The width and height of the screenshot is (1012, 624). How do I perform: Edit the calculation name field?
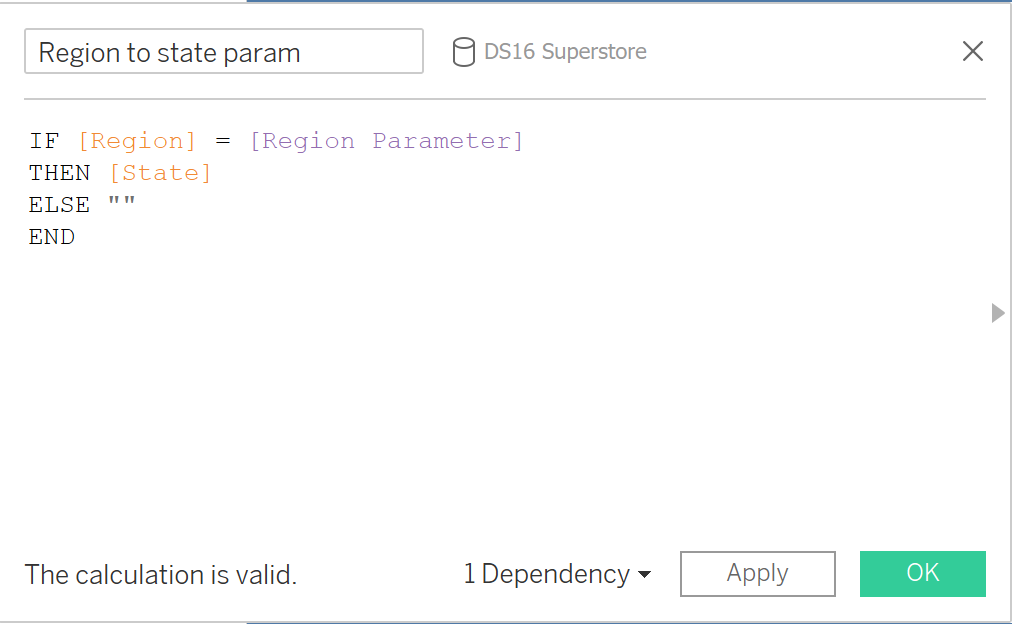click(x=224, y=51)
